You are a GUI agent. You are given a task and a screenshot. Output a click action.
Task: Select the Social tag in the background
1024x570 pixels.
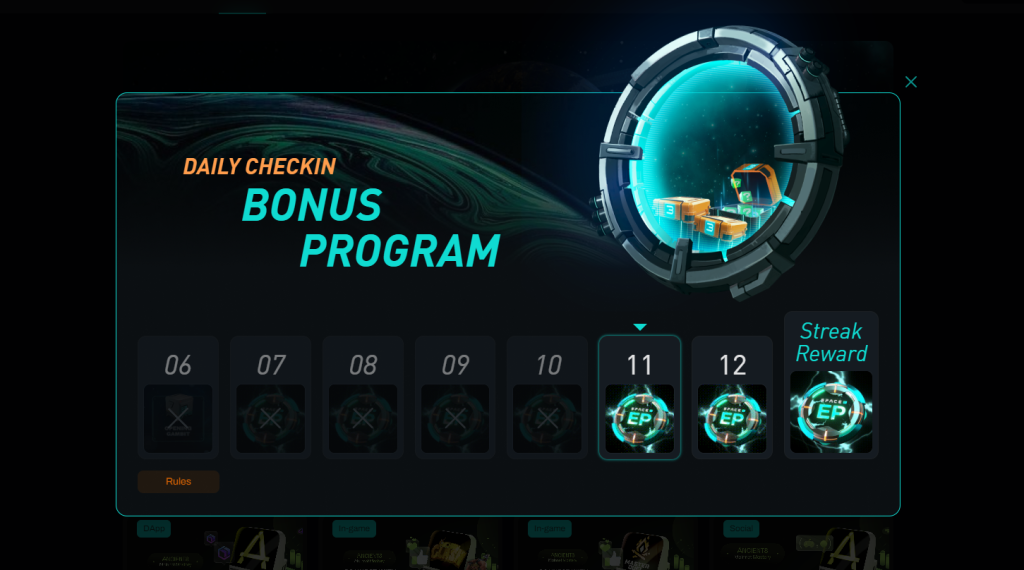741,528
